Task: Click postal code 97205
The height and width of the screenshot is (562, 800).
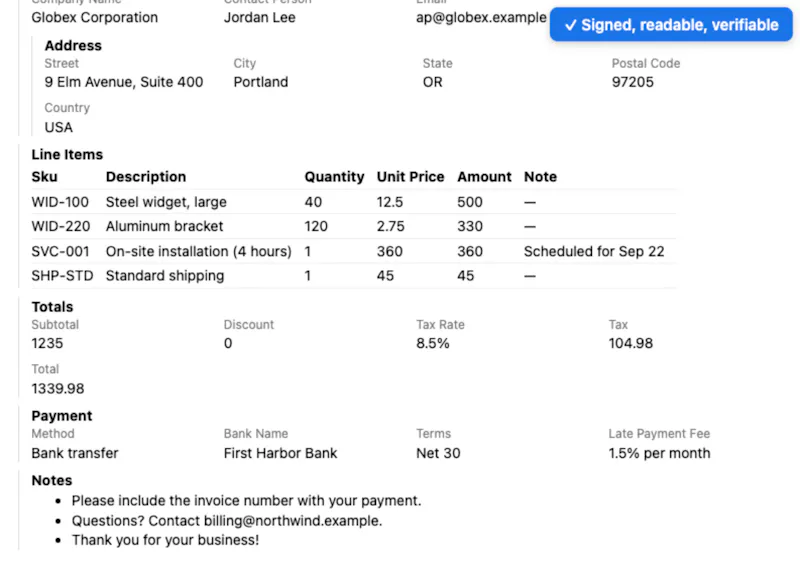Action: [633, 82]
